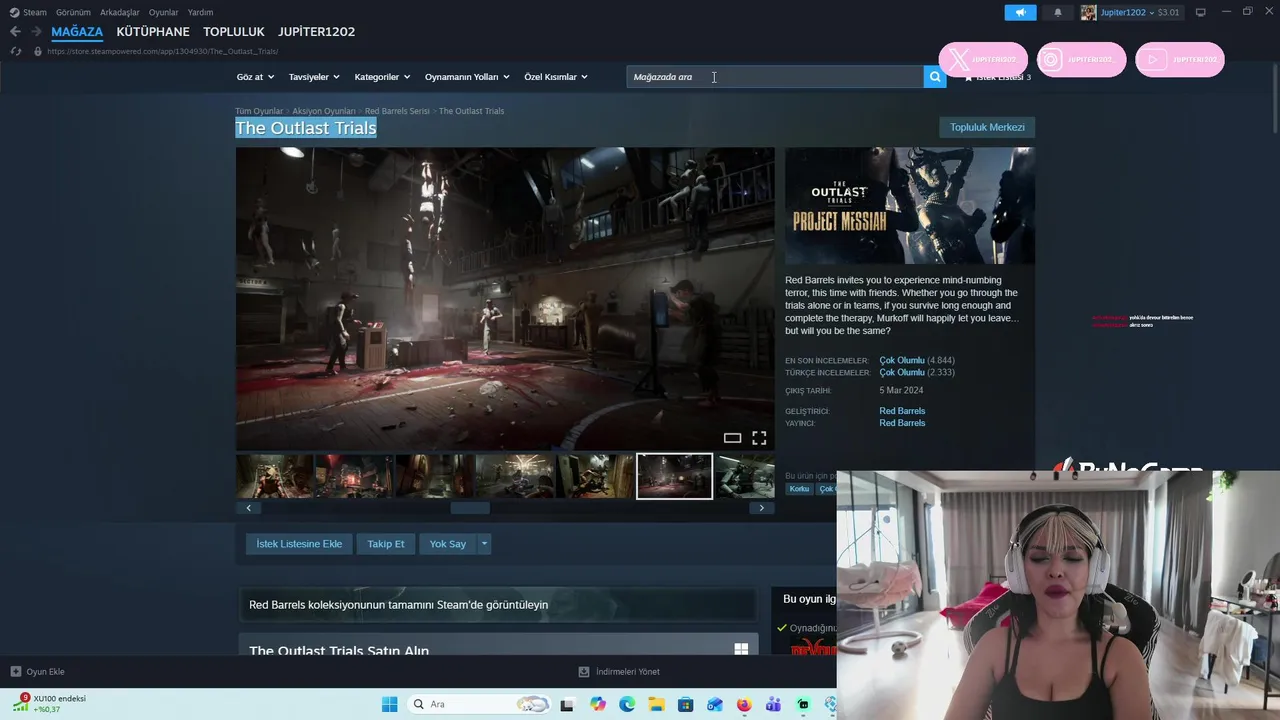Expand the Tavsiyeler dropdown
This screenshot has width=1280, height=720.
[x=314, y=77]
